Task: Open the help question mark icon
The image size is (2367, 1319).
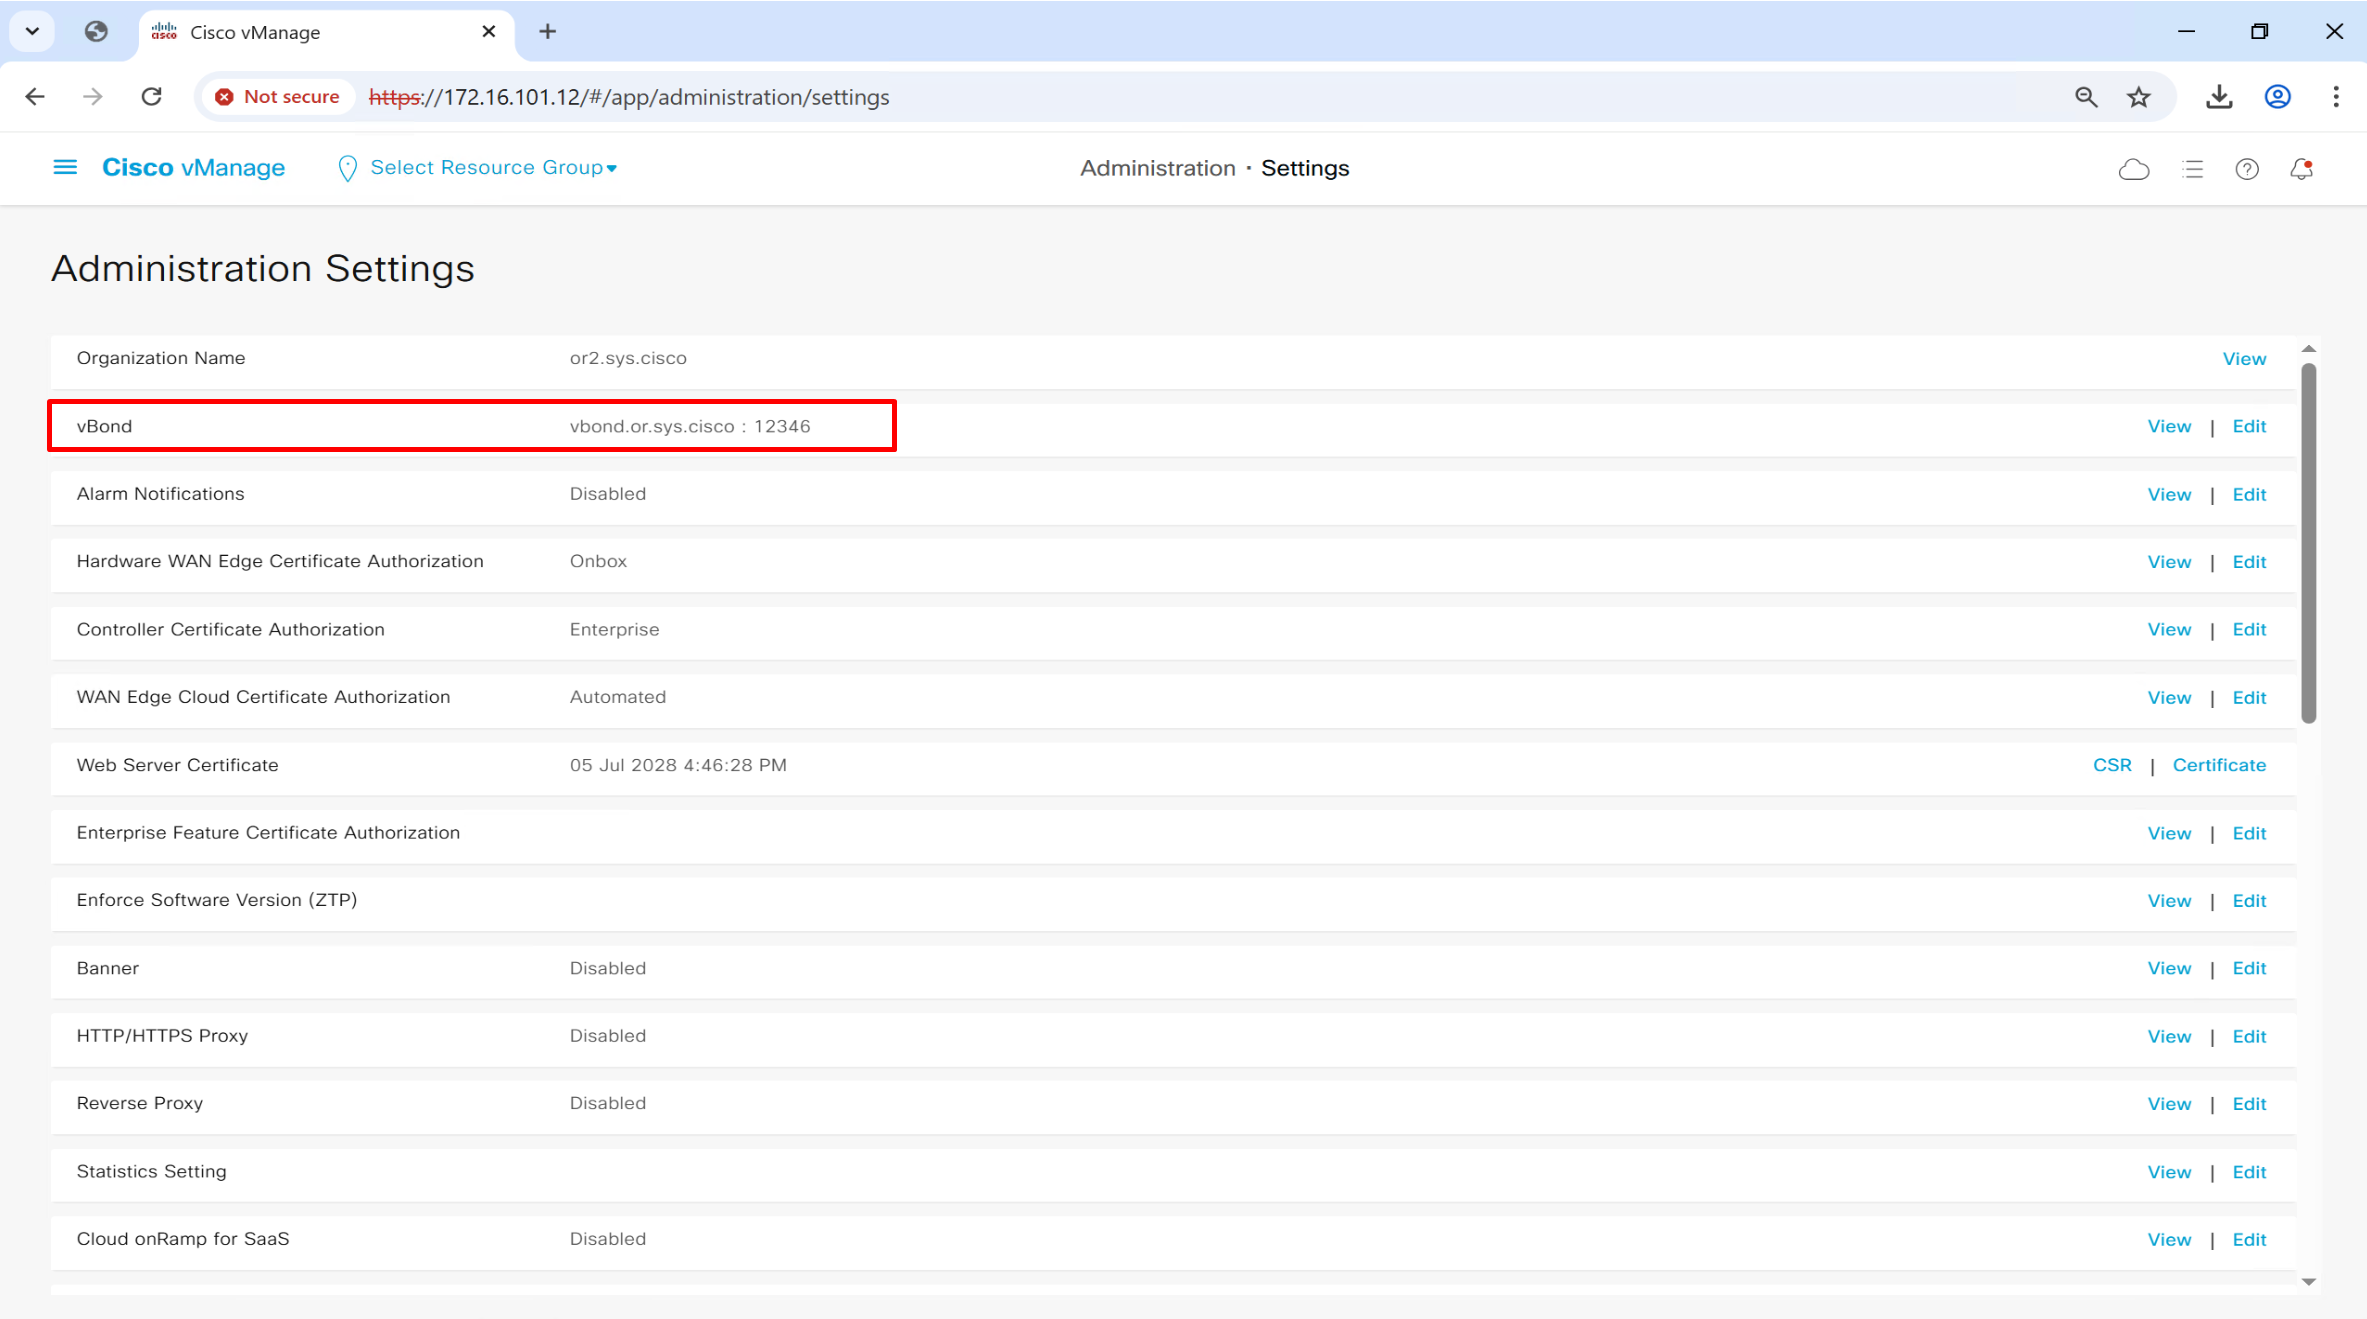Action: tap(2246, 169)
